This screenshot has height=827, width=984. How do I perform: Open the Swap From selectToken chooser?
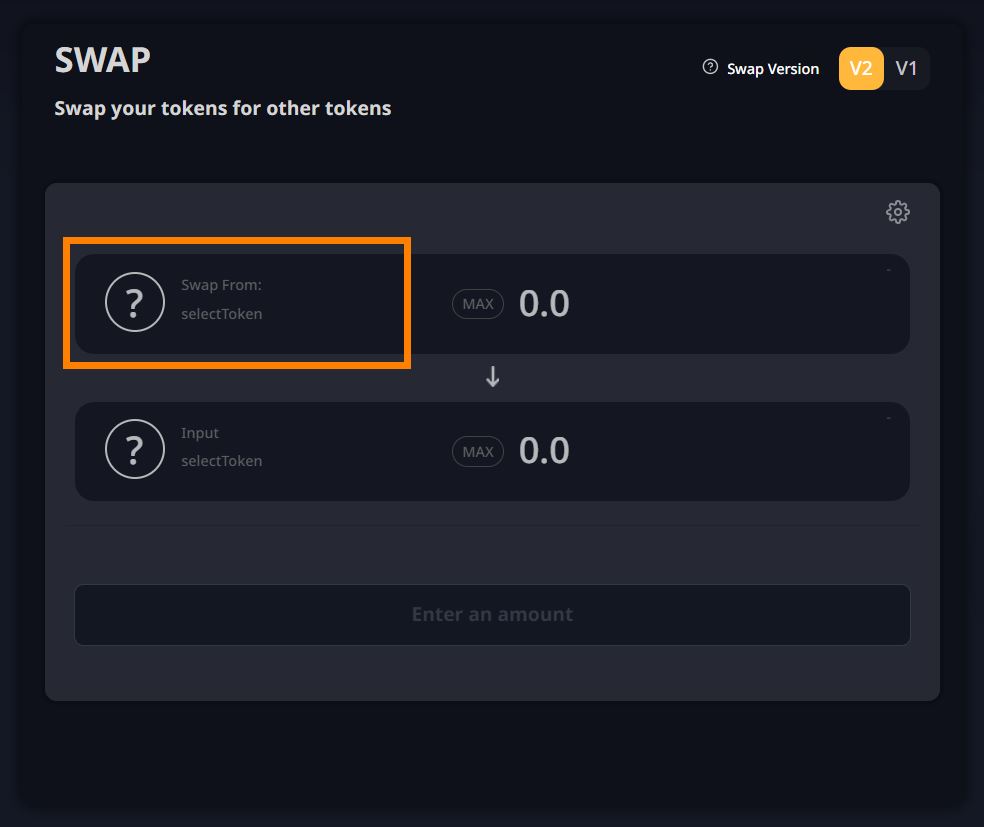pos(221,314)
